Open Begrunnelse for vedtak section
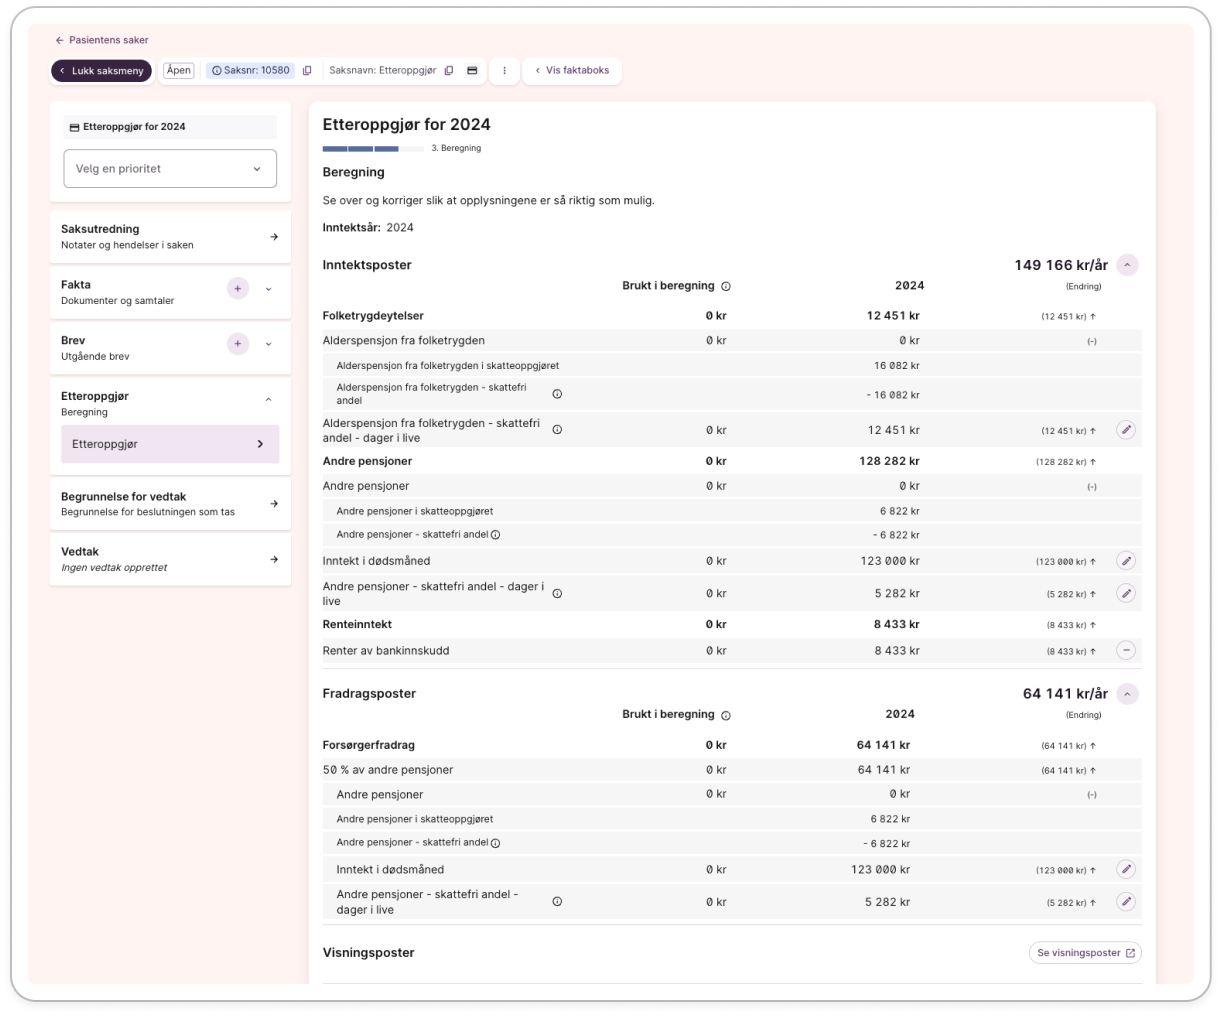The width and height of the screenshot is (1222, 1016). click(x=170, y=504)
